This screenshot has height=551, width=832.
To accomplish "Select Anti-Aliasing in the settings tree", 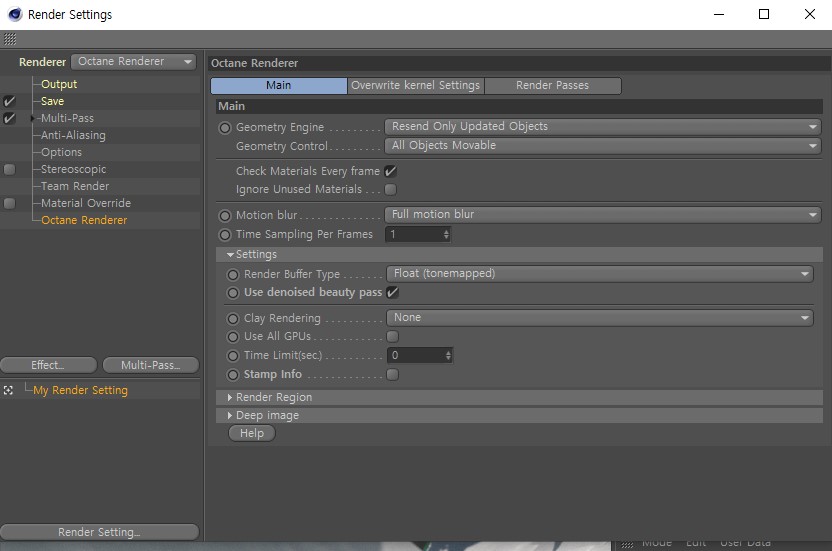I will pos(73,135).
